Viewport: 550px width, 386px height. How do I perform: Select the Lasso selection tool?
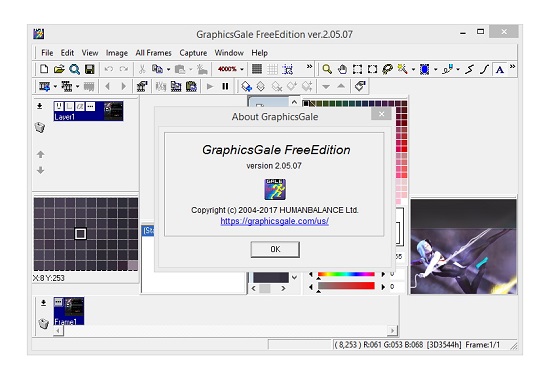pos(387,69)
